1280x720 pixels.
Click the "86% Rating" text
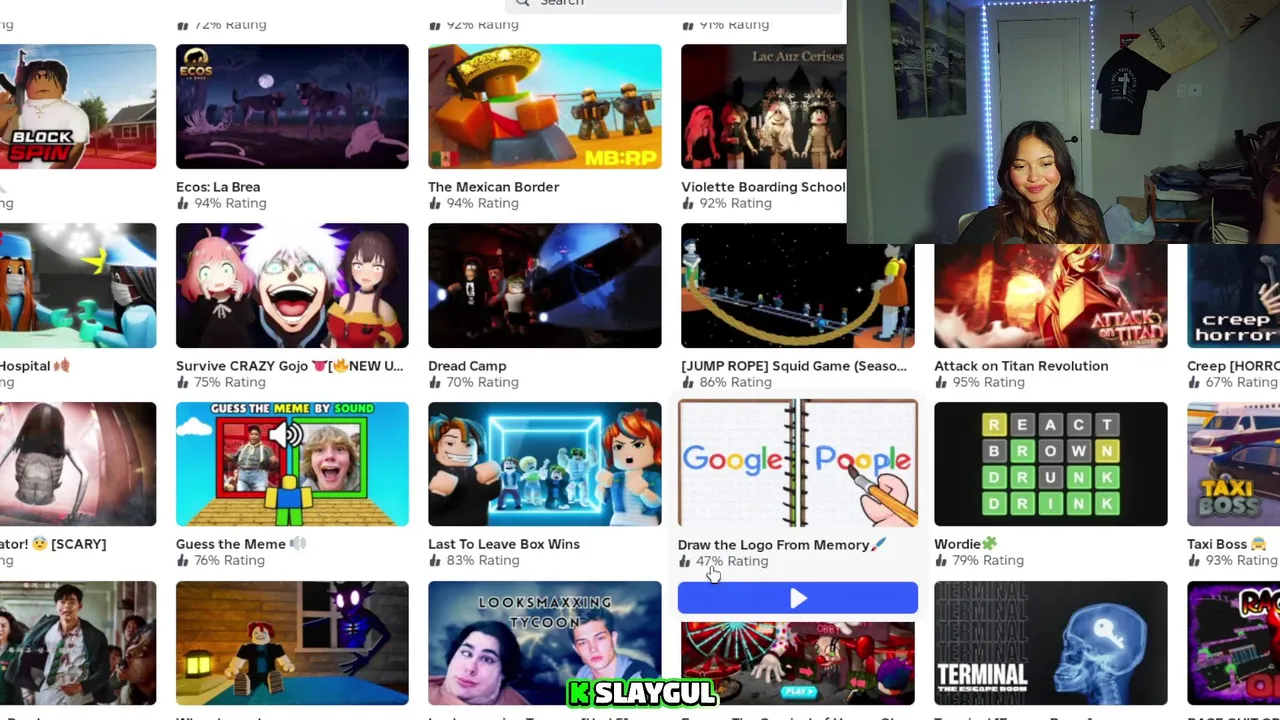735,382
